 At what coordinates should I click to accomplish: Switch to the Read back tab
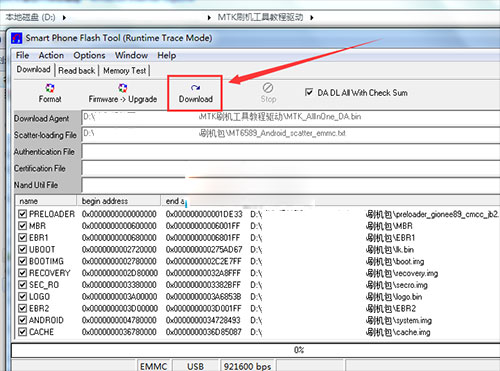point(77,70)
